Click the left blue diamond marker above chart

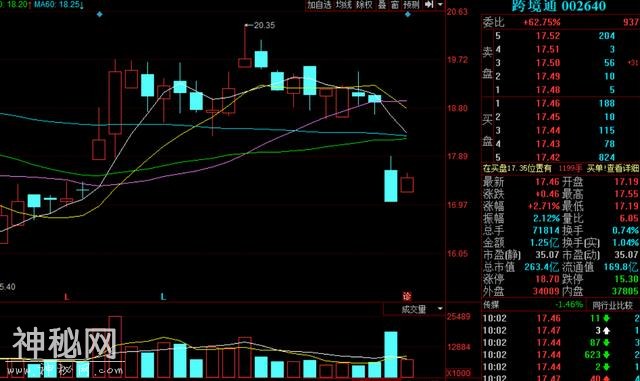tap(100, 14)
